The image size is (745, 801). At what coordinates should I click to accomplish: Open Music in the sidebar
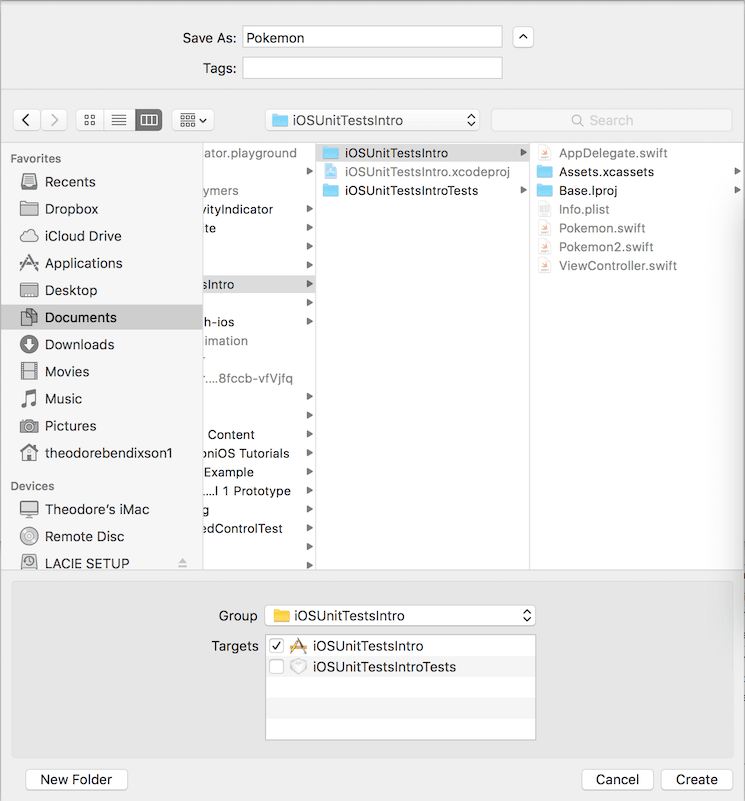[x=101, y=398]
